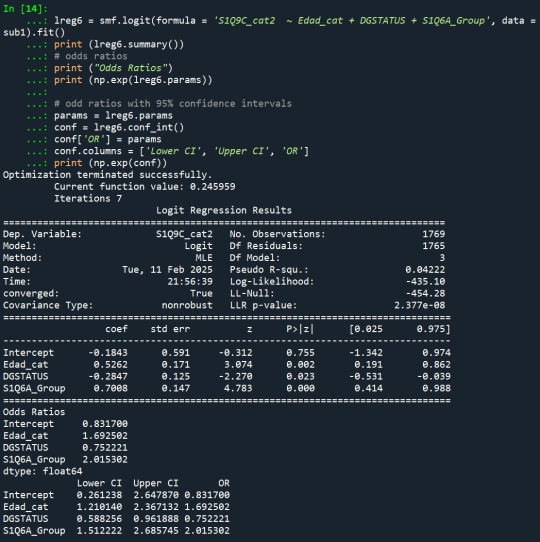
Task: Select S1Q6A_Group coefficient 0.7008
Action: tap(111, 388)
